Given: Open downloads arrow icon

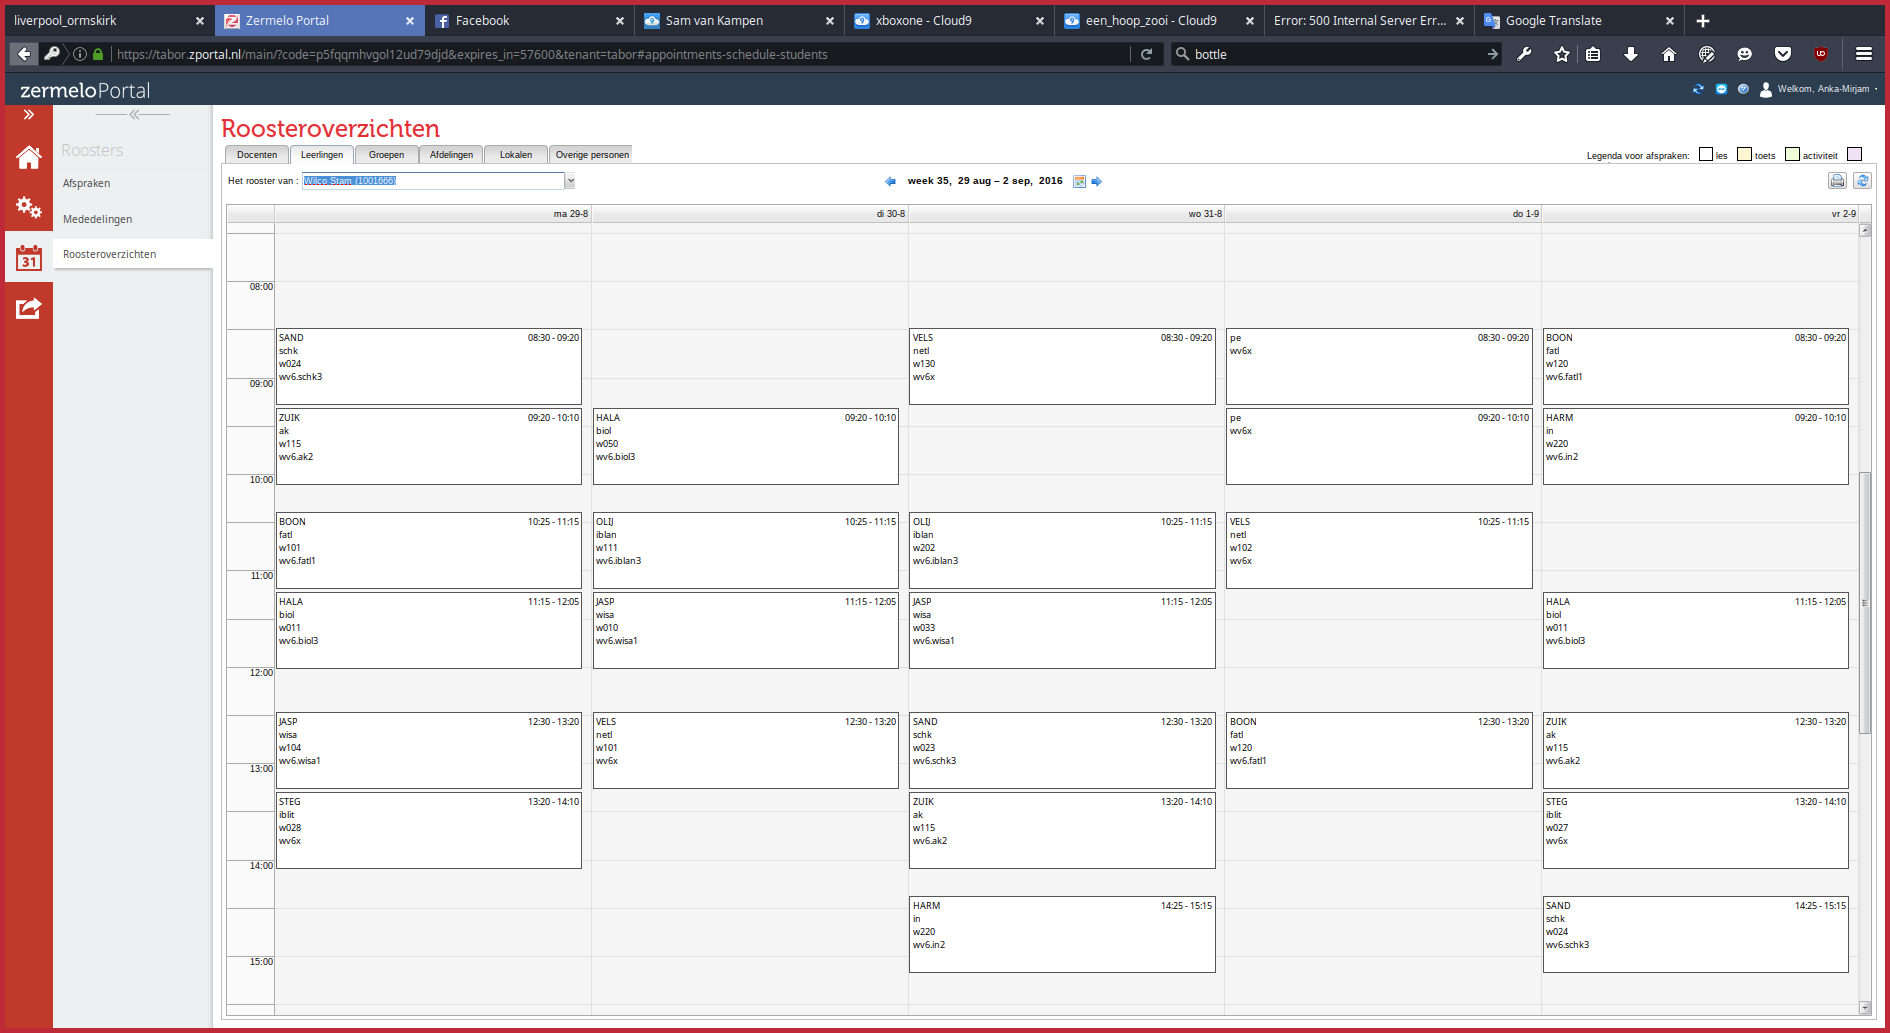Looking at the screenshot, I should pos(1631,54).
